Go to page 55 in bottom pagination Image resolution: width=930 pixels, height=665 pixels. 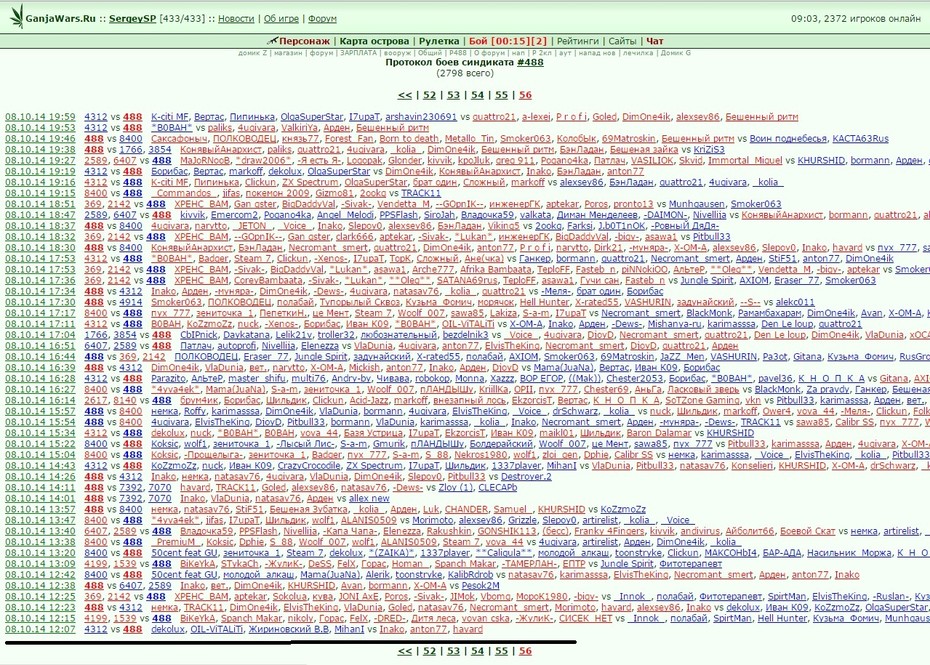[501, 651]
